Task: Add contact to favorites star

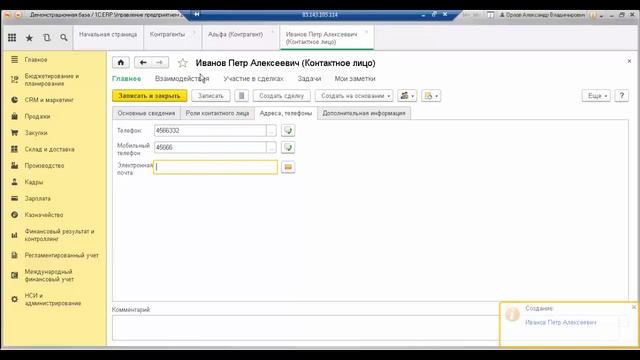Action: [182, 63]
